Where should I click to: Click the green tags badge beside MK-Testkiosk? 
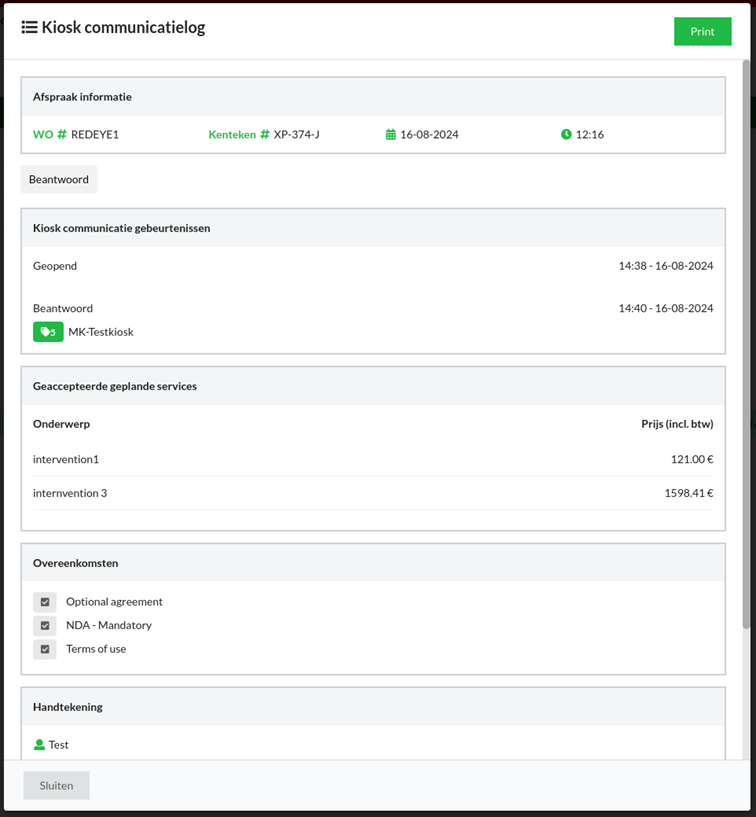point(48,332)
